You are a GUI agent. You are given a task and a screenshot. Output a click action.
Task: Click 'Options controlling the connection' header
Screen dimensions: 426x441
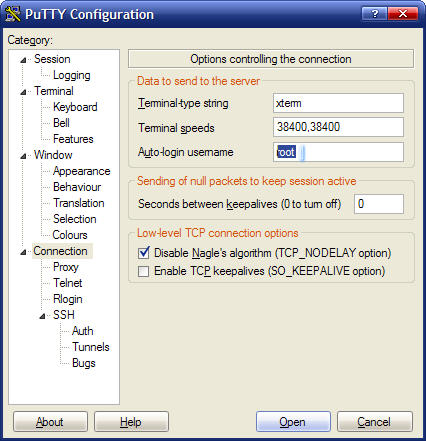tap(271, 59)
